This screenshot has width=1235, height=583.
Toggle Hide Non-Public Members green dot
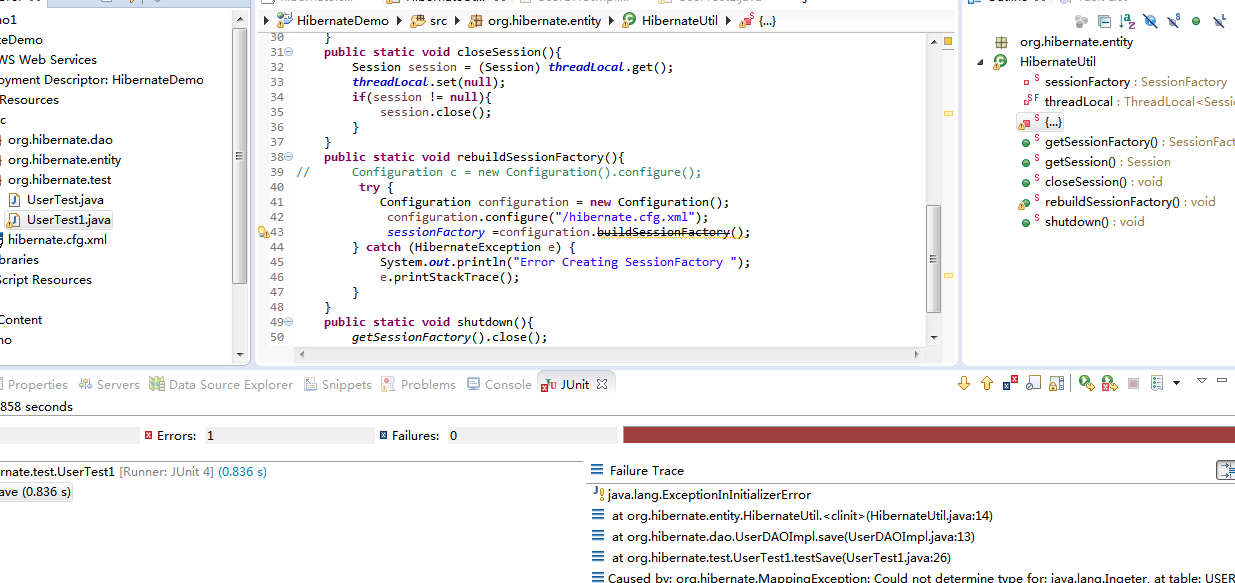[1196, 21]
